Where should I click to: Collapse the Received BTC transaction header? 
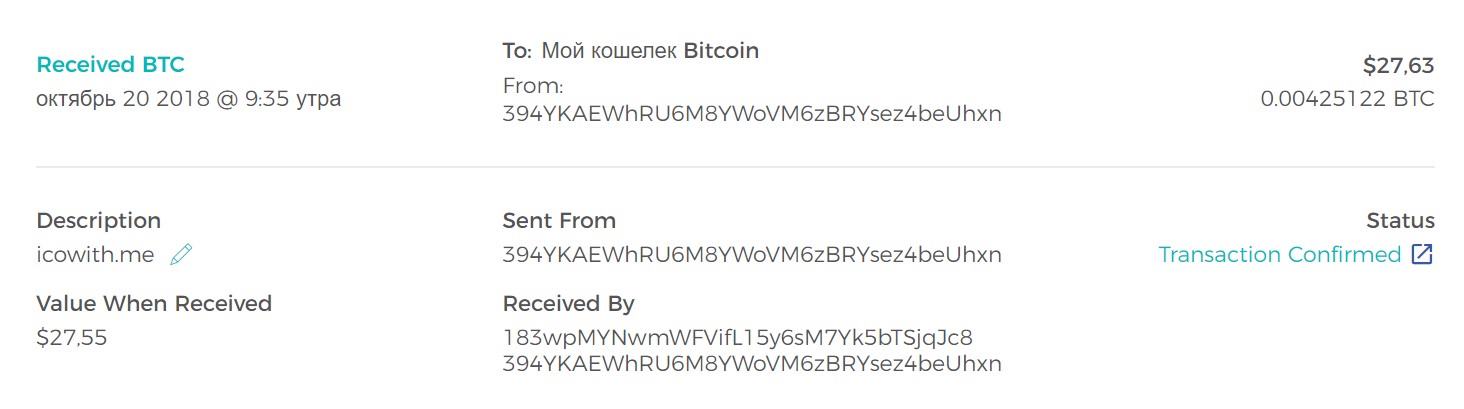(x=110, y=65)
